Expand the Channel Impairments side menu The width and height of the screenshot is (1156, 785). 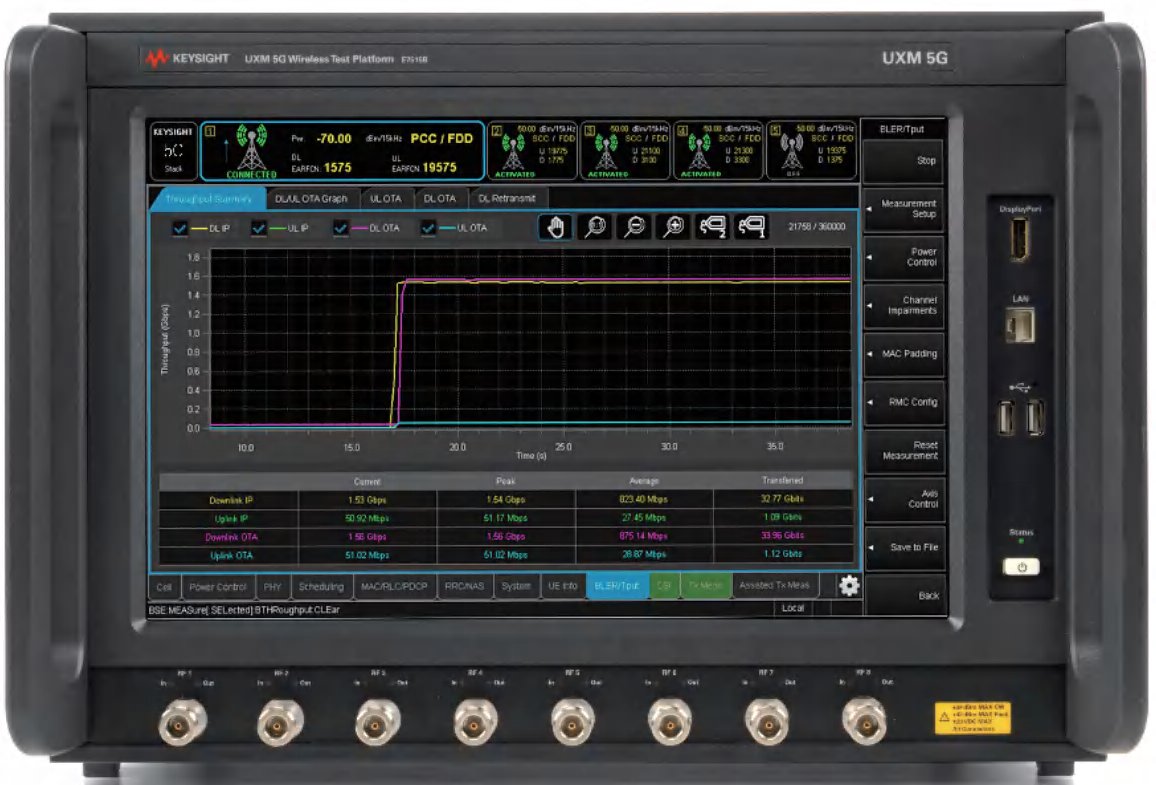(x=904, y=306)
